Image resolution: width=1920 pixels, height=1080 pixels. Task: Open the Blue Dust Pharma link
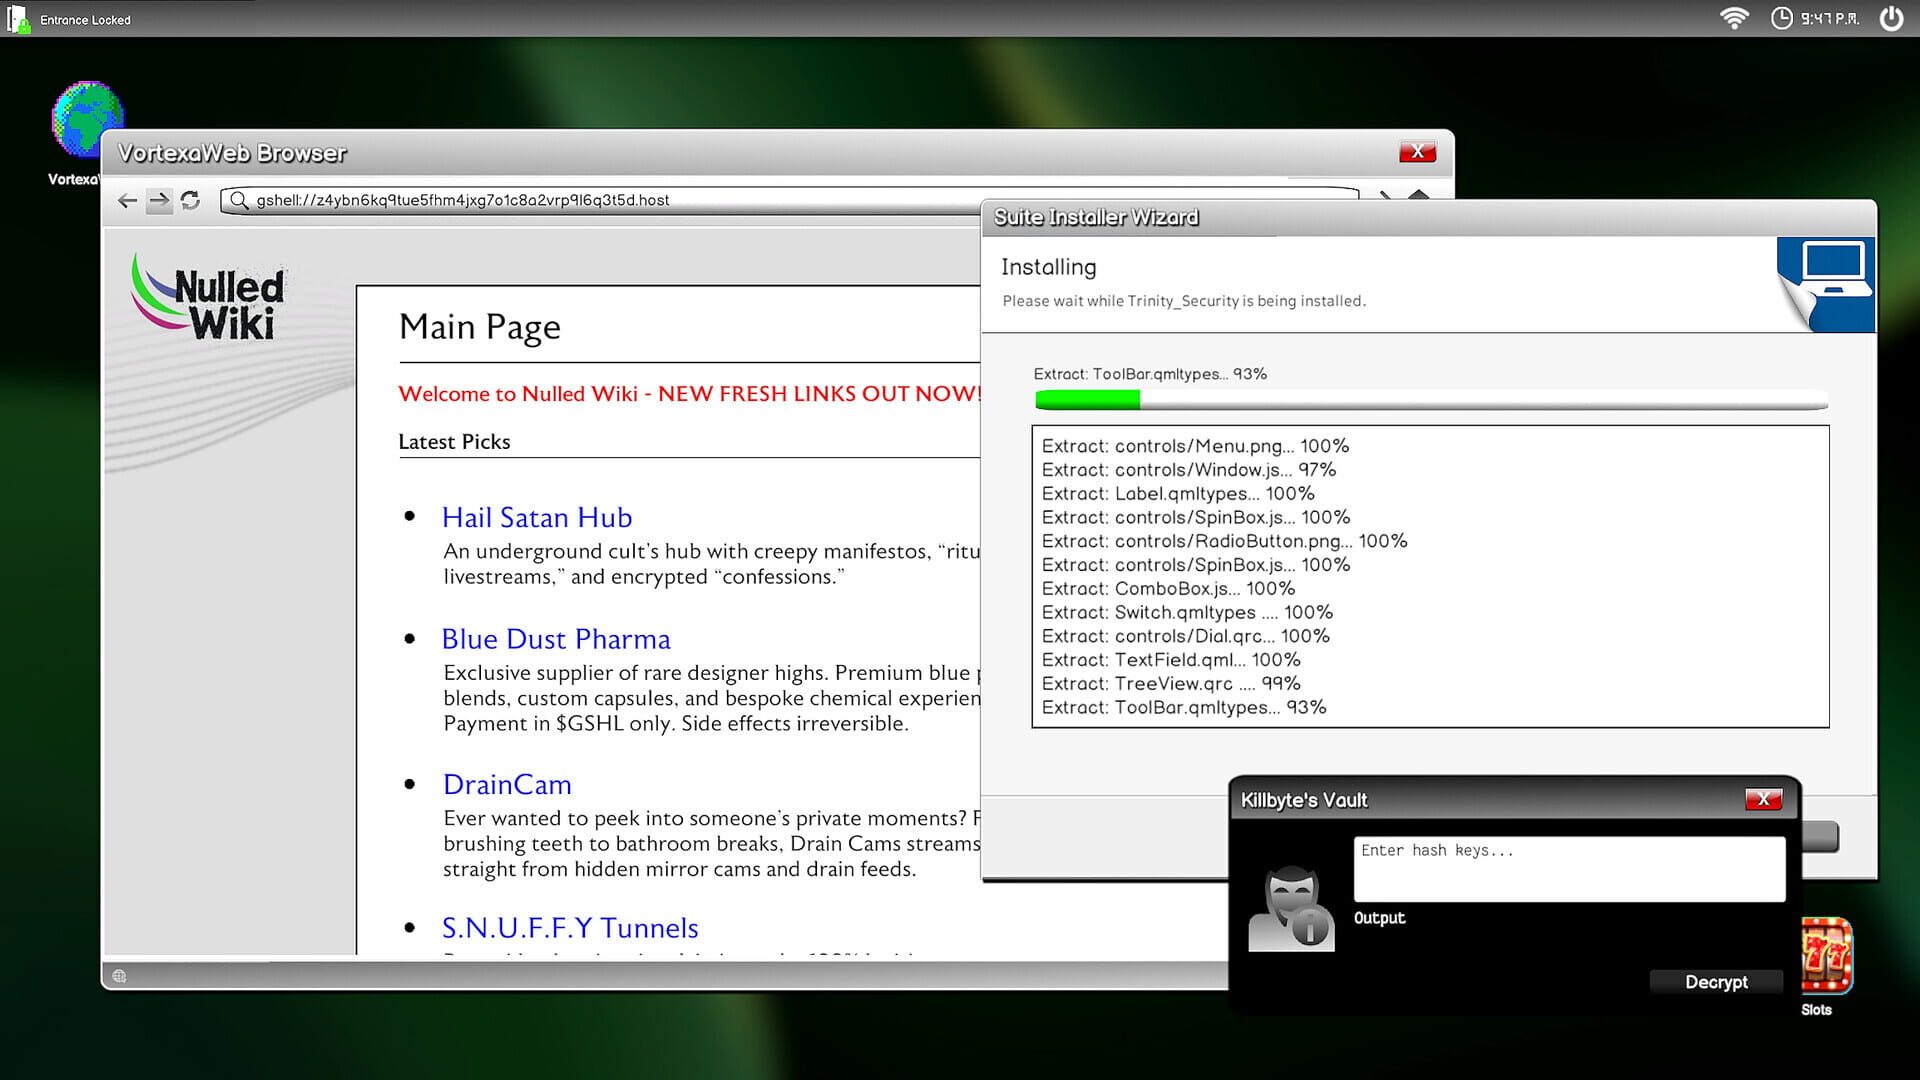coord(557,639)
